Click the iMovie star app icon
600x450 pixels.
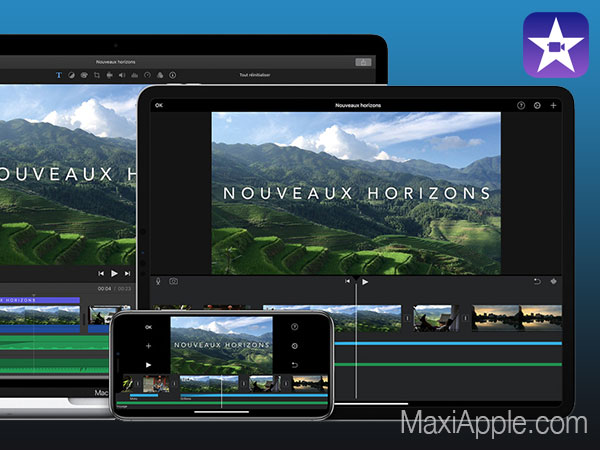click(556, 45)
